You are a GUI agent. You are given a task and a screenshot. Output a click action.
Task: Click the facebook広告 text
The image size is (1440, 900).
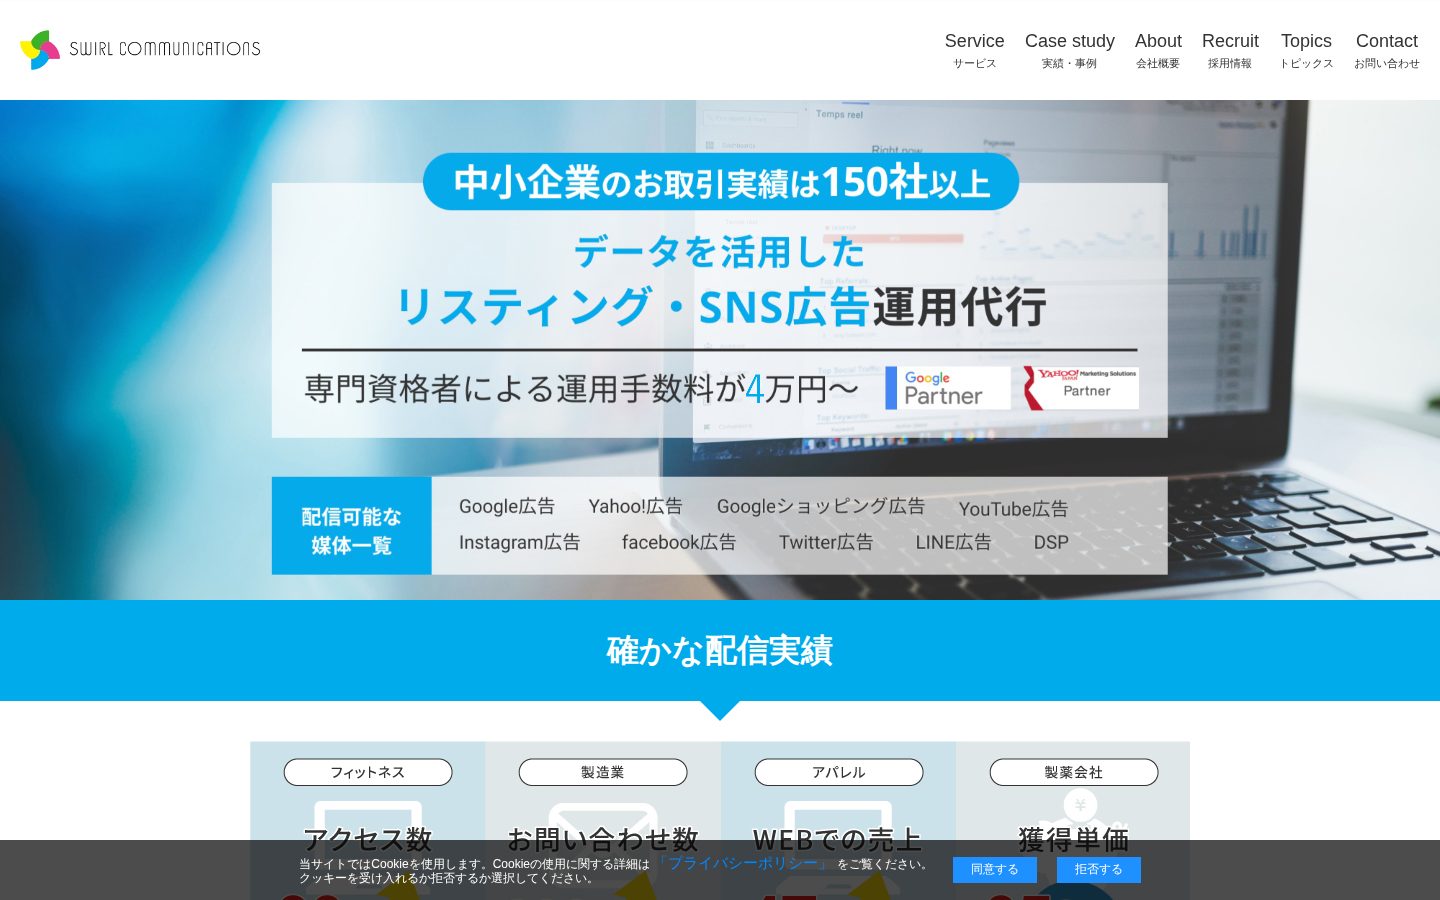click(x=679, y=542)
